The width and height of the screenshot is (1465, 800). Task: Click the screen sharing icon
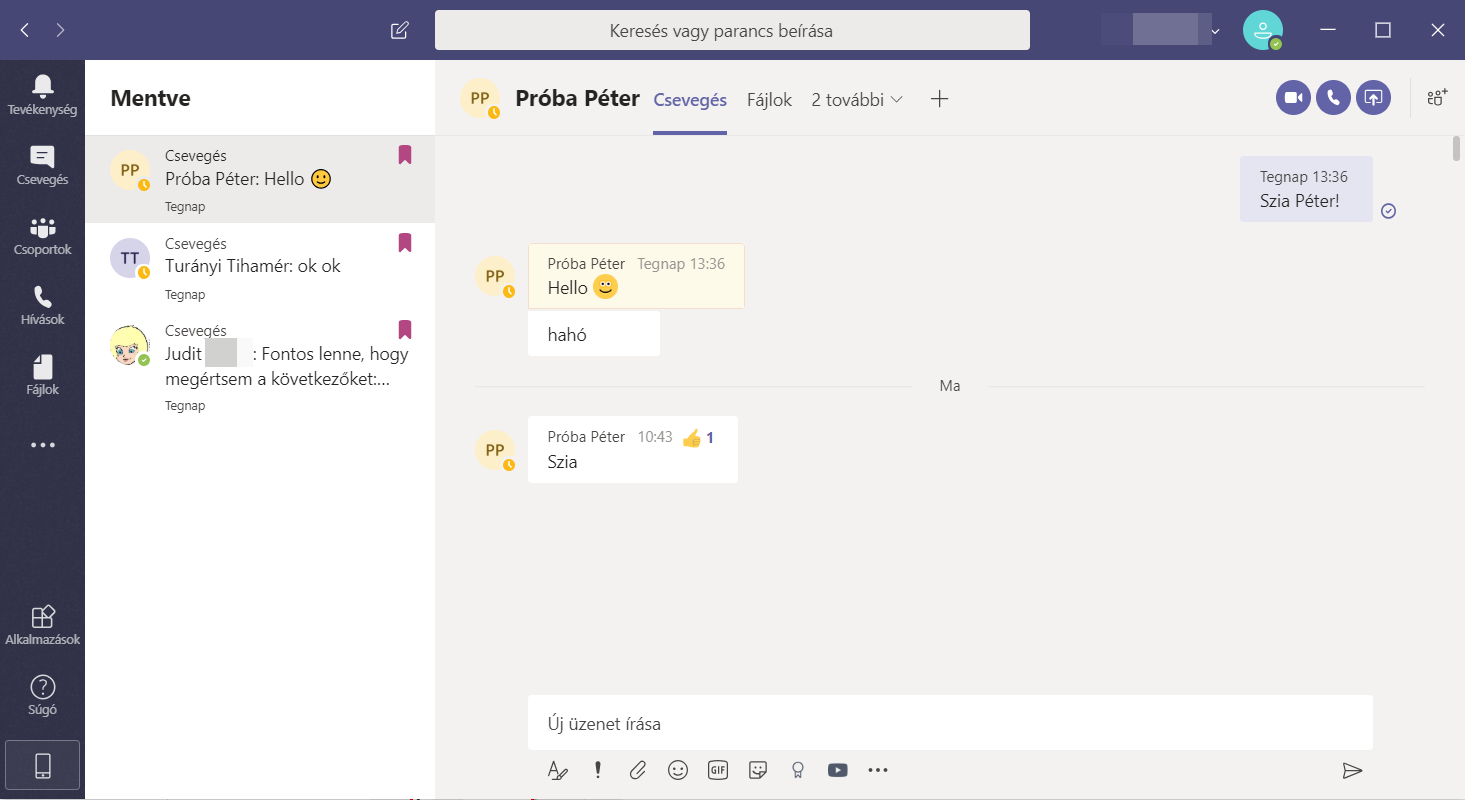(1374, 98)
